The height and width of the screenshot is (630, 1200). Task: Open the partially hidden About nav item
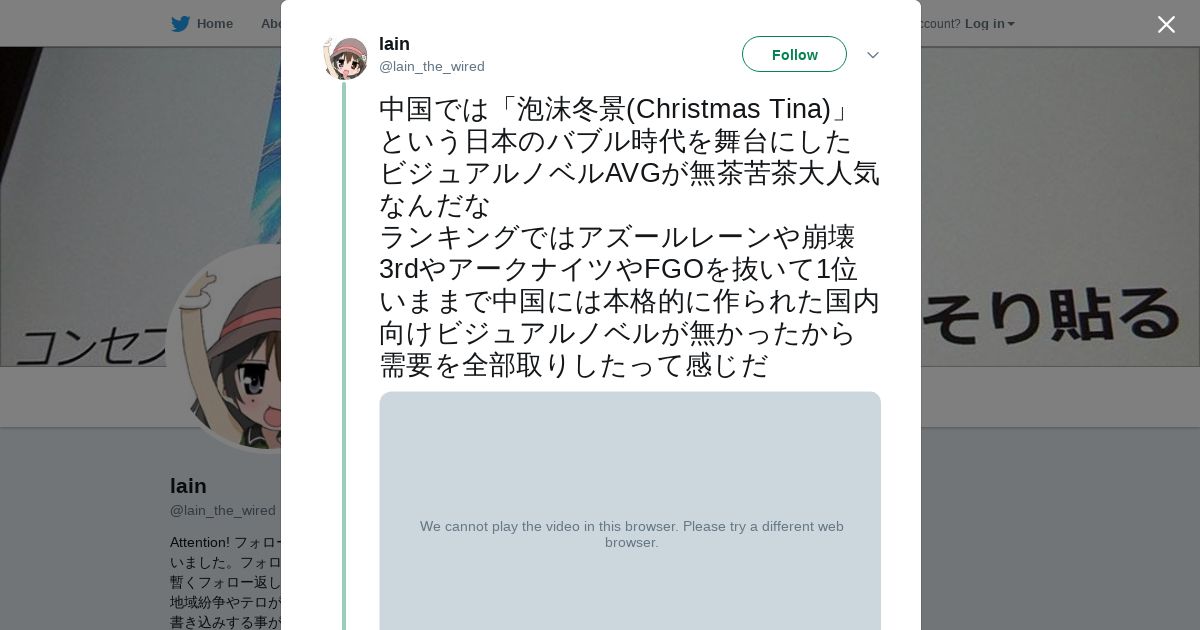(x=270, y=24)
